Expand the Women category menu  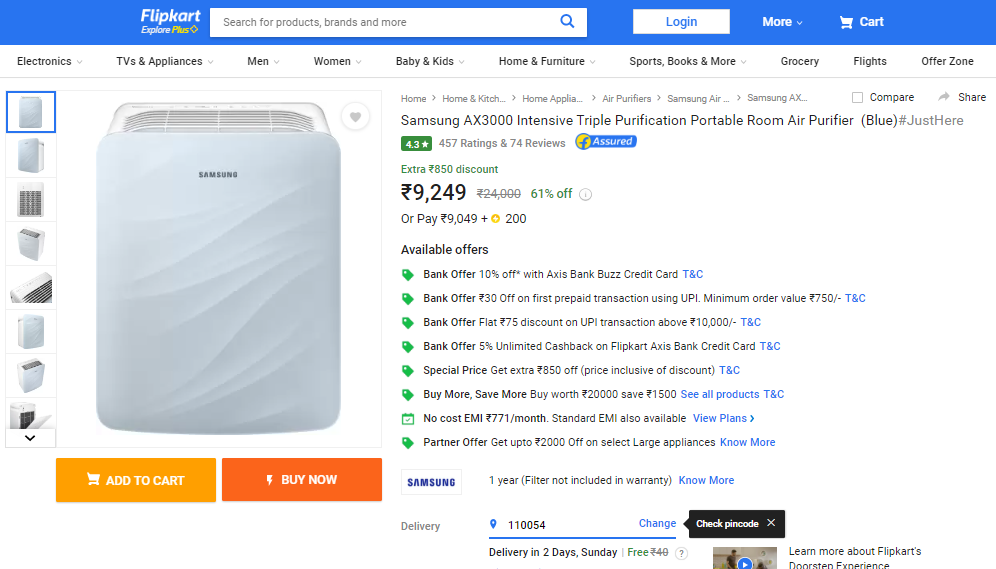click(x=337, y=62)
